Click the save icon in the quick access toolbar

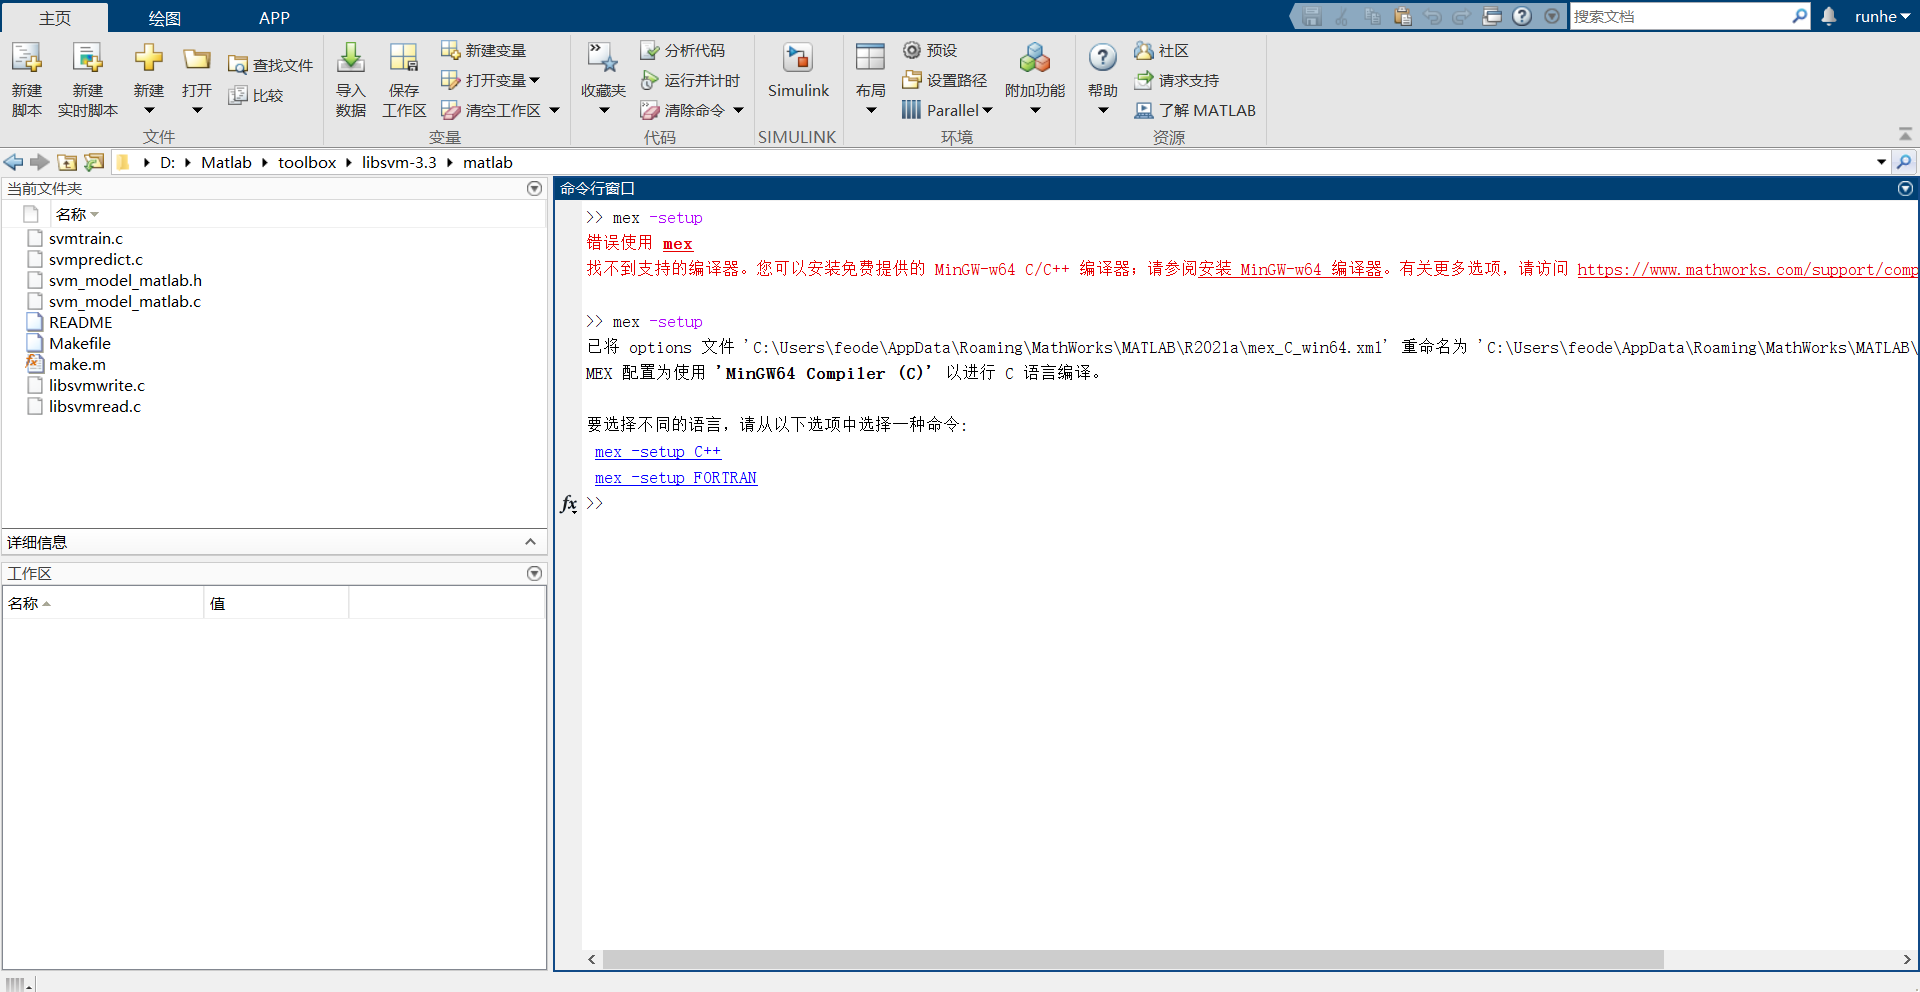[1312, 16]
